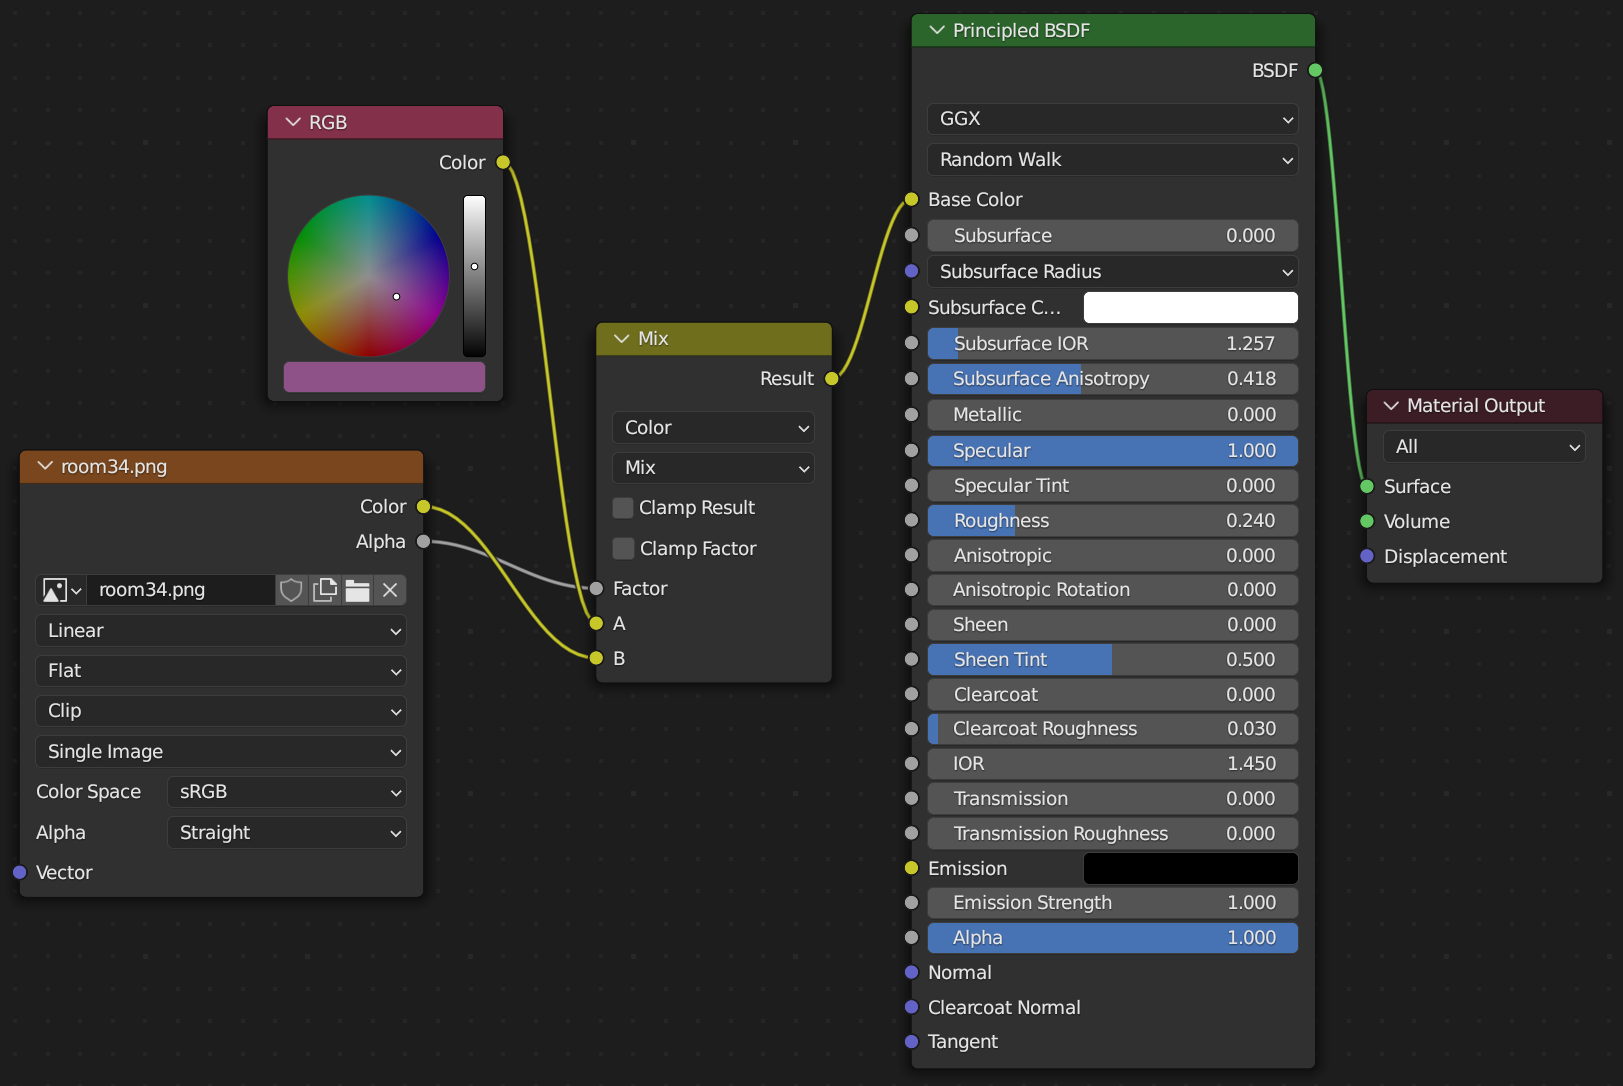The height and width of the screenshot is (1086, 1623).
Task: Click the fake user shield icon
Action: 291,590
